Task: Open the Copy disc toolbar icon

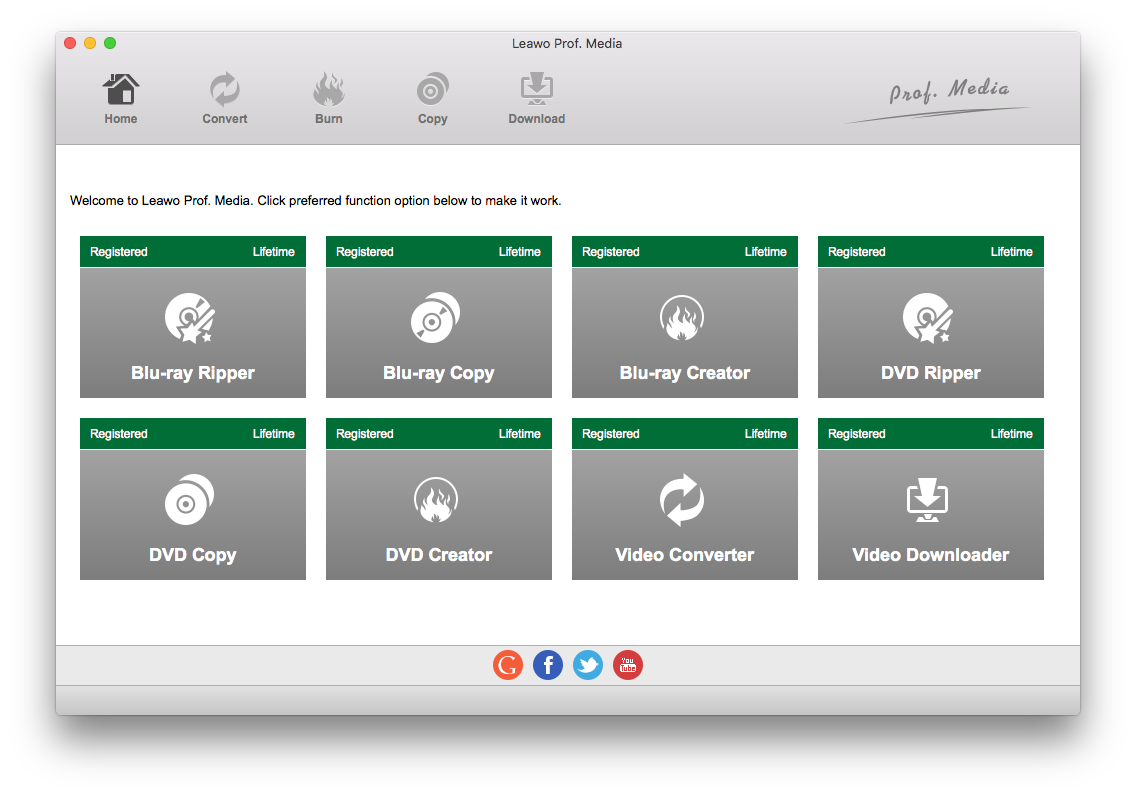Action: 433,89
